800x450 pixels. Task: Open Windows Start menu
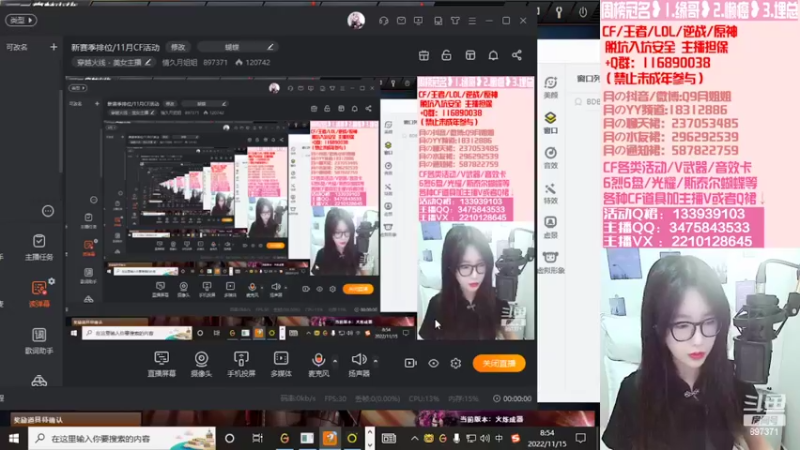tap(14, 438)
